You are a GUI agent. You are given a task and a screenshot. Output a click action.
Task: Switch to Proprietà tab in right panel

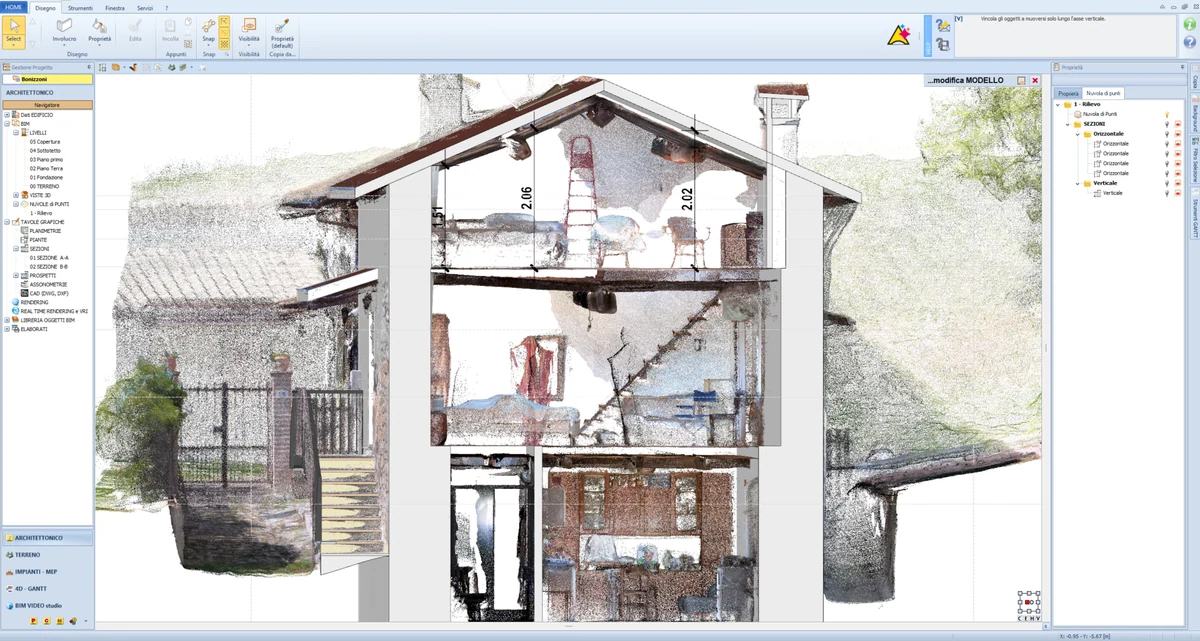1069,93
